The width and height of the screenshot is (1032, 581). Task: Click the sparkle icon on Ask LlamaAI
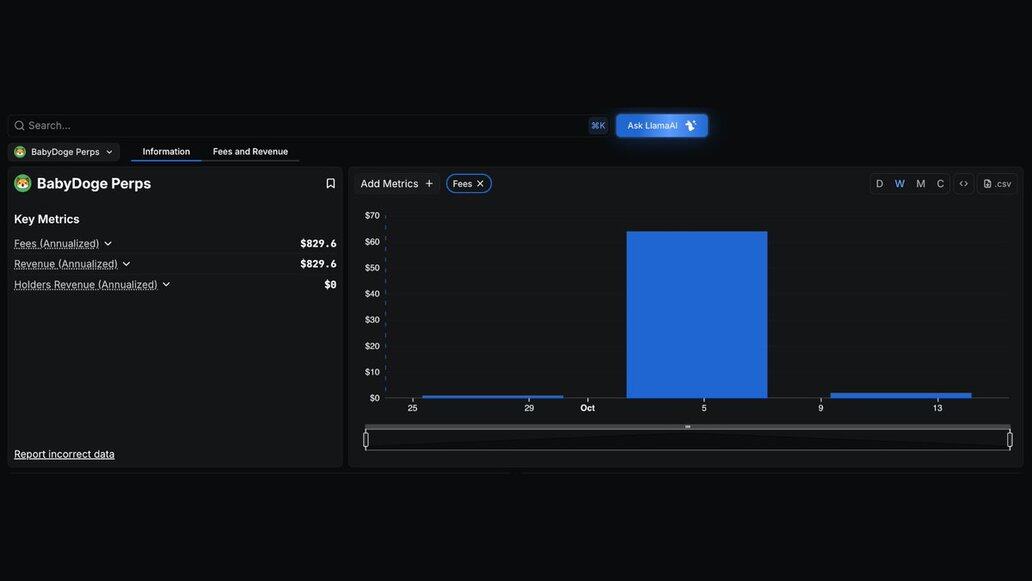tap(690, 126)
